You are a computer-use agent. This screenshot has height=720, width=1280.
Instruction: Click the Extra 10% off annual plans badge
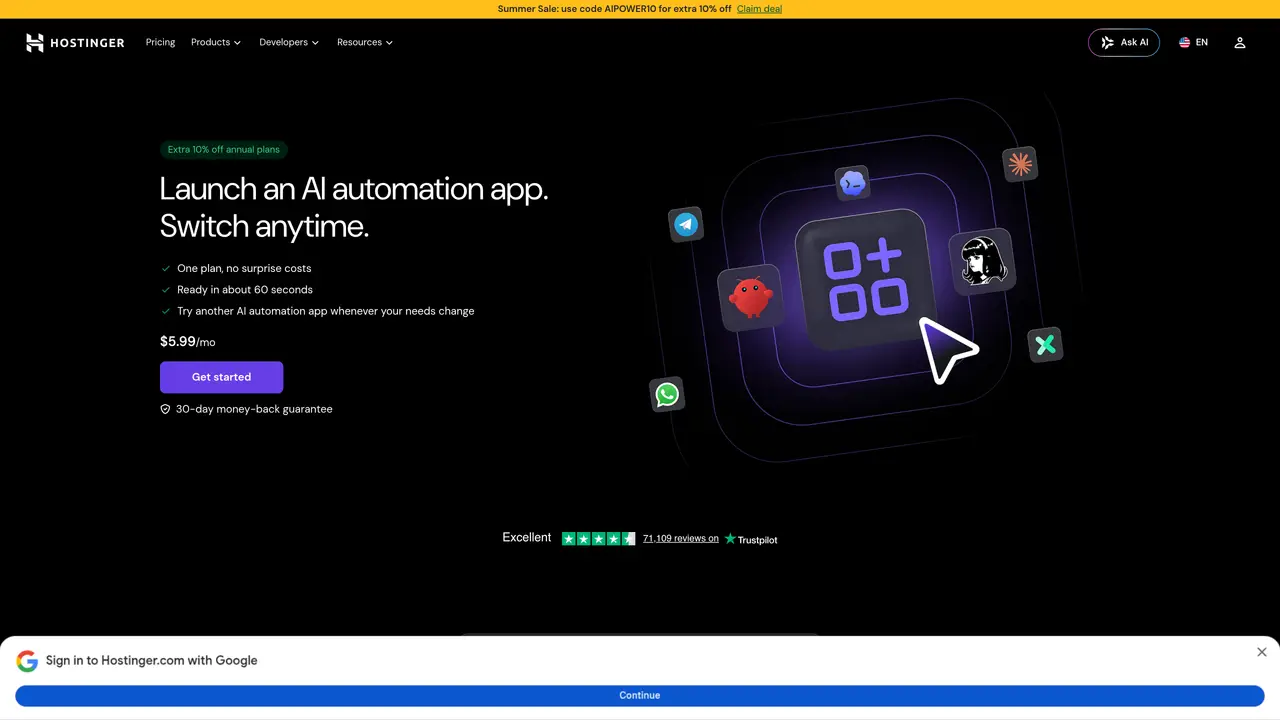(x=224, y=150)
